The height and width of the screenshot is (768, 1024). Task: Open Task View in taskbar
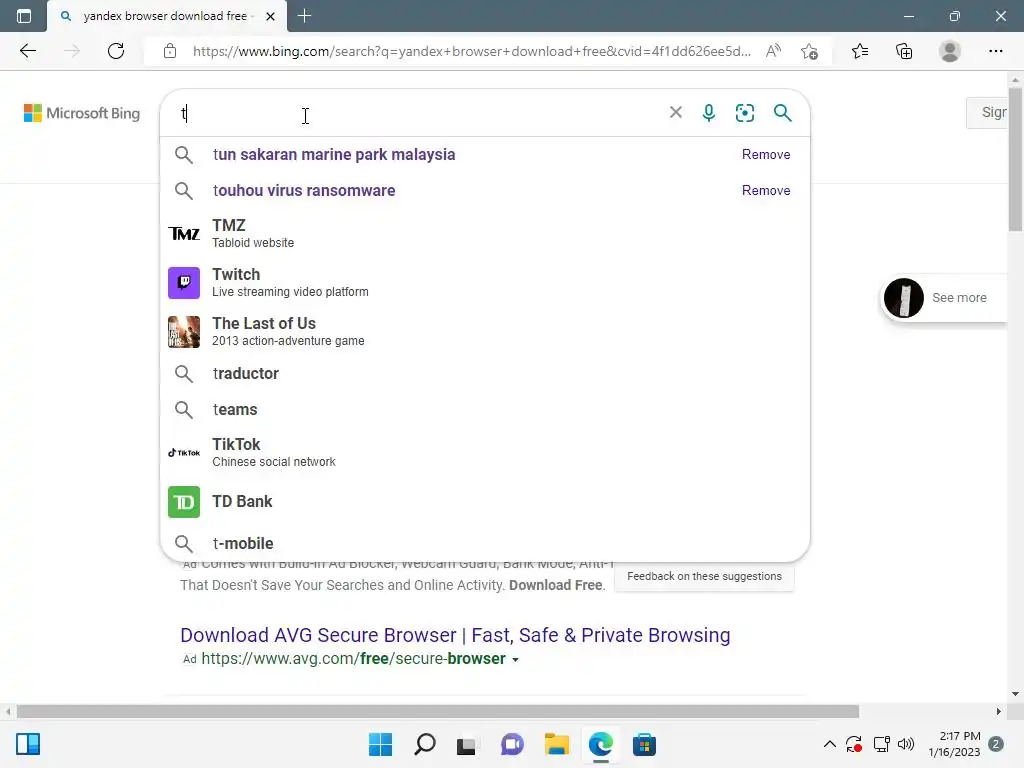tap(466, 745)
